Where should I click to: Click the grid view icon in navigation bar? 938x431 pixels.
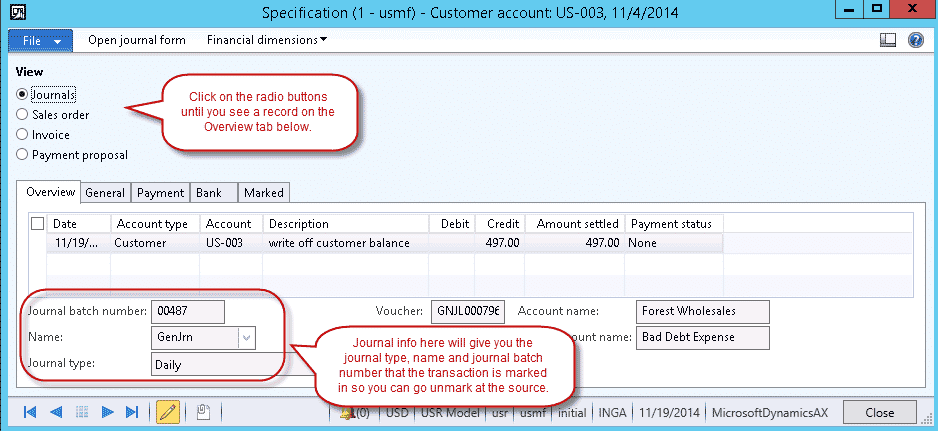click(x=82, y=412)
